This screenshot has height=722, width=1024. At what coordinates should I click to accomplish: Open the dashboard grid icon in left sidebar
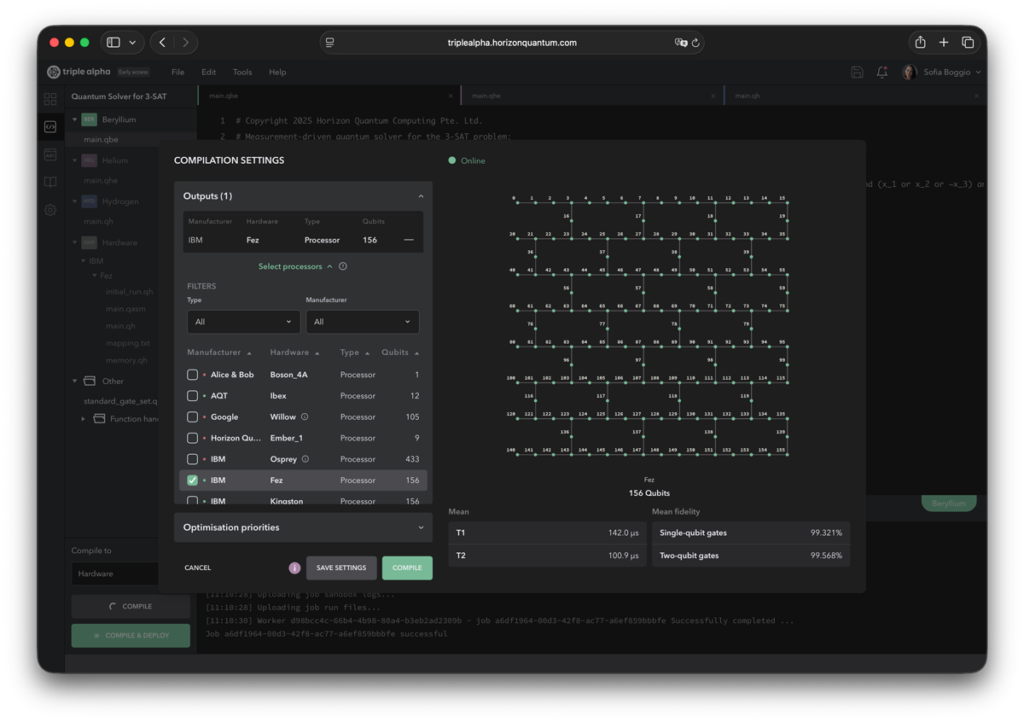(x=50, y=99)
